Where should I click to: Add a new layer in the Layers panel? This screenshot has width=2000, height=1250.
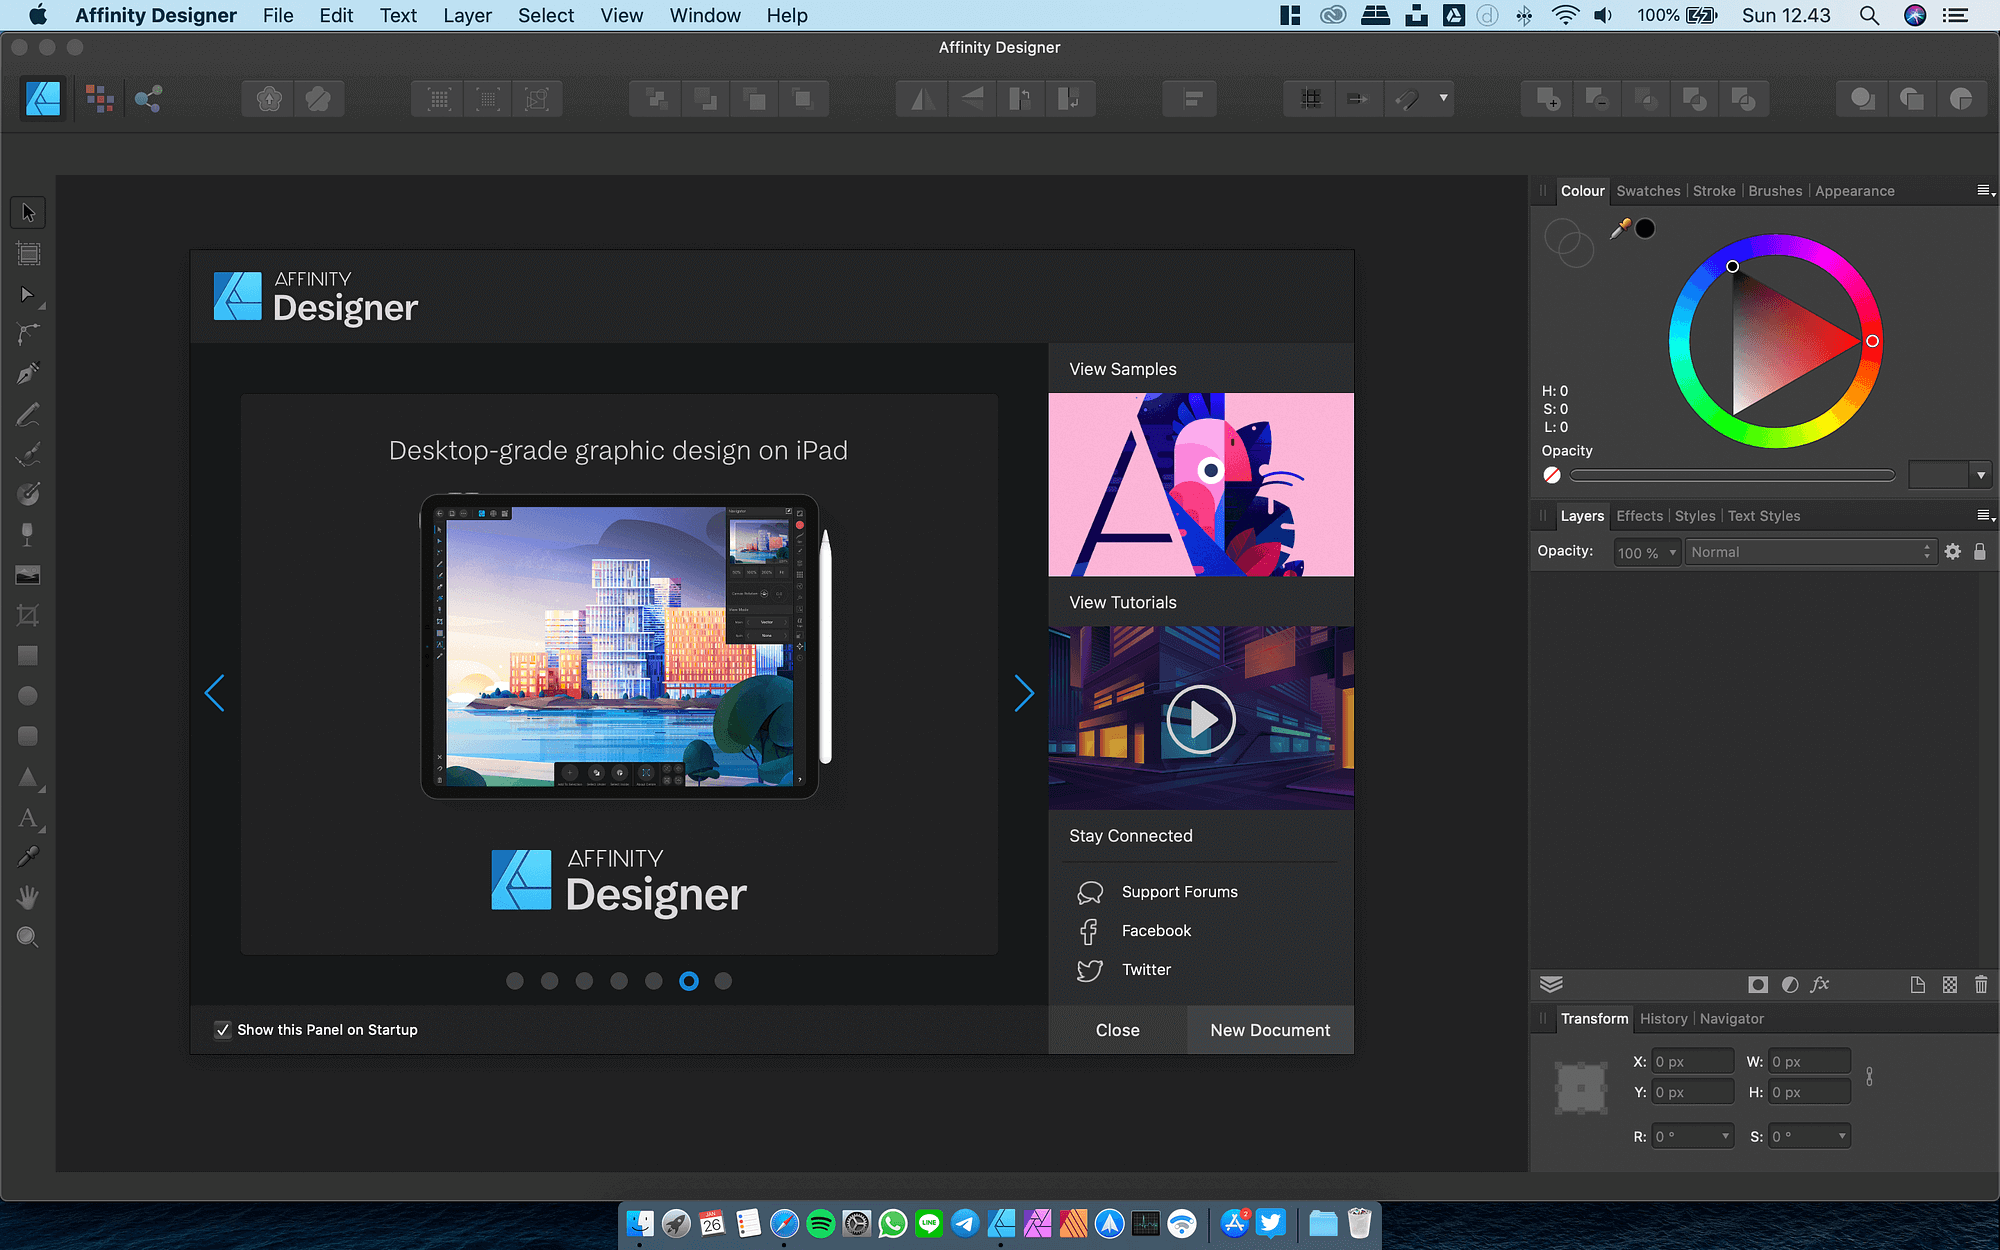(x=1918, y=984)
